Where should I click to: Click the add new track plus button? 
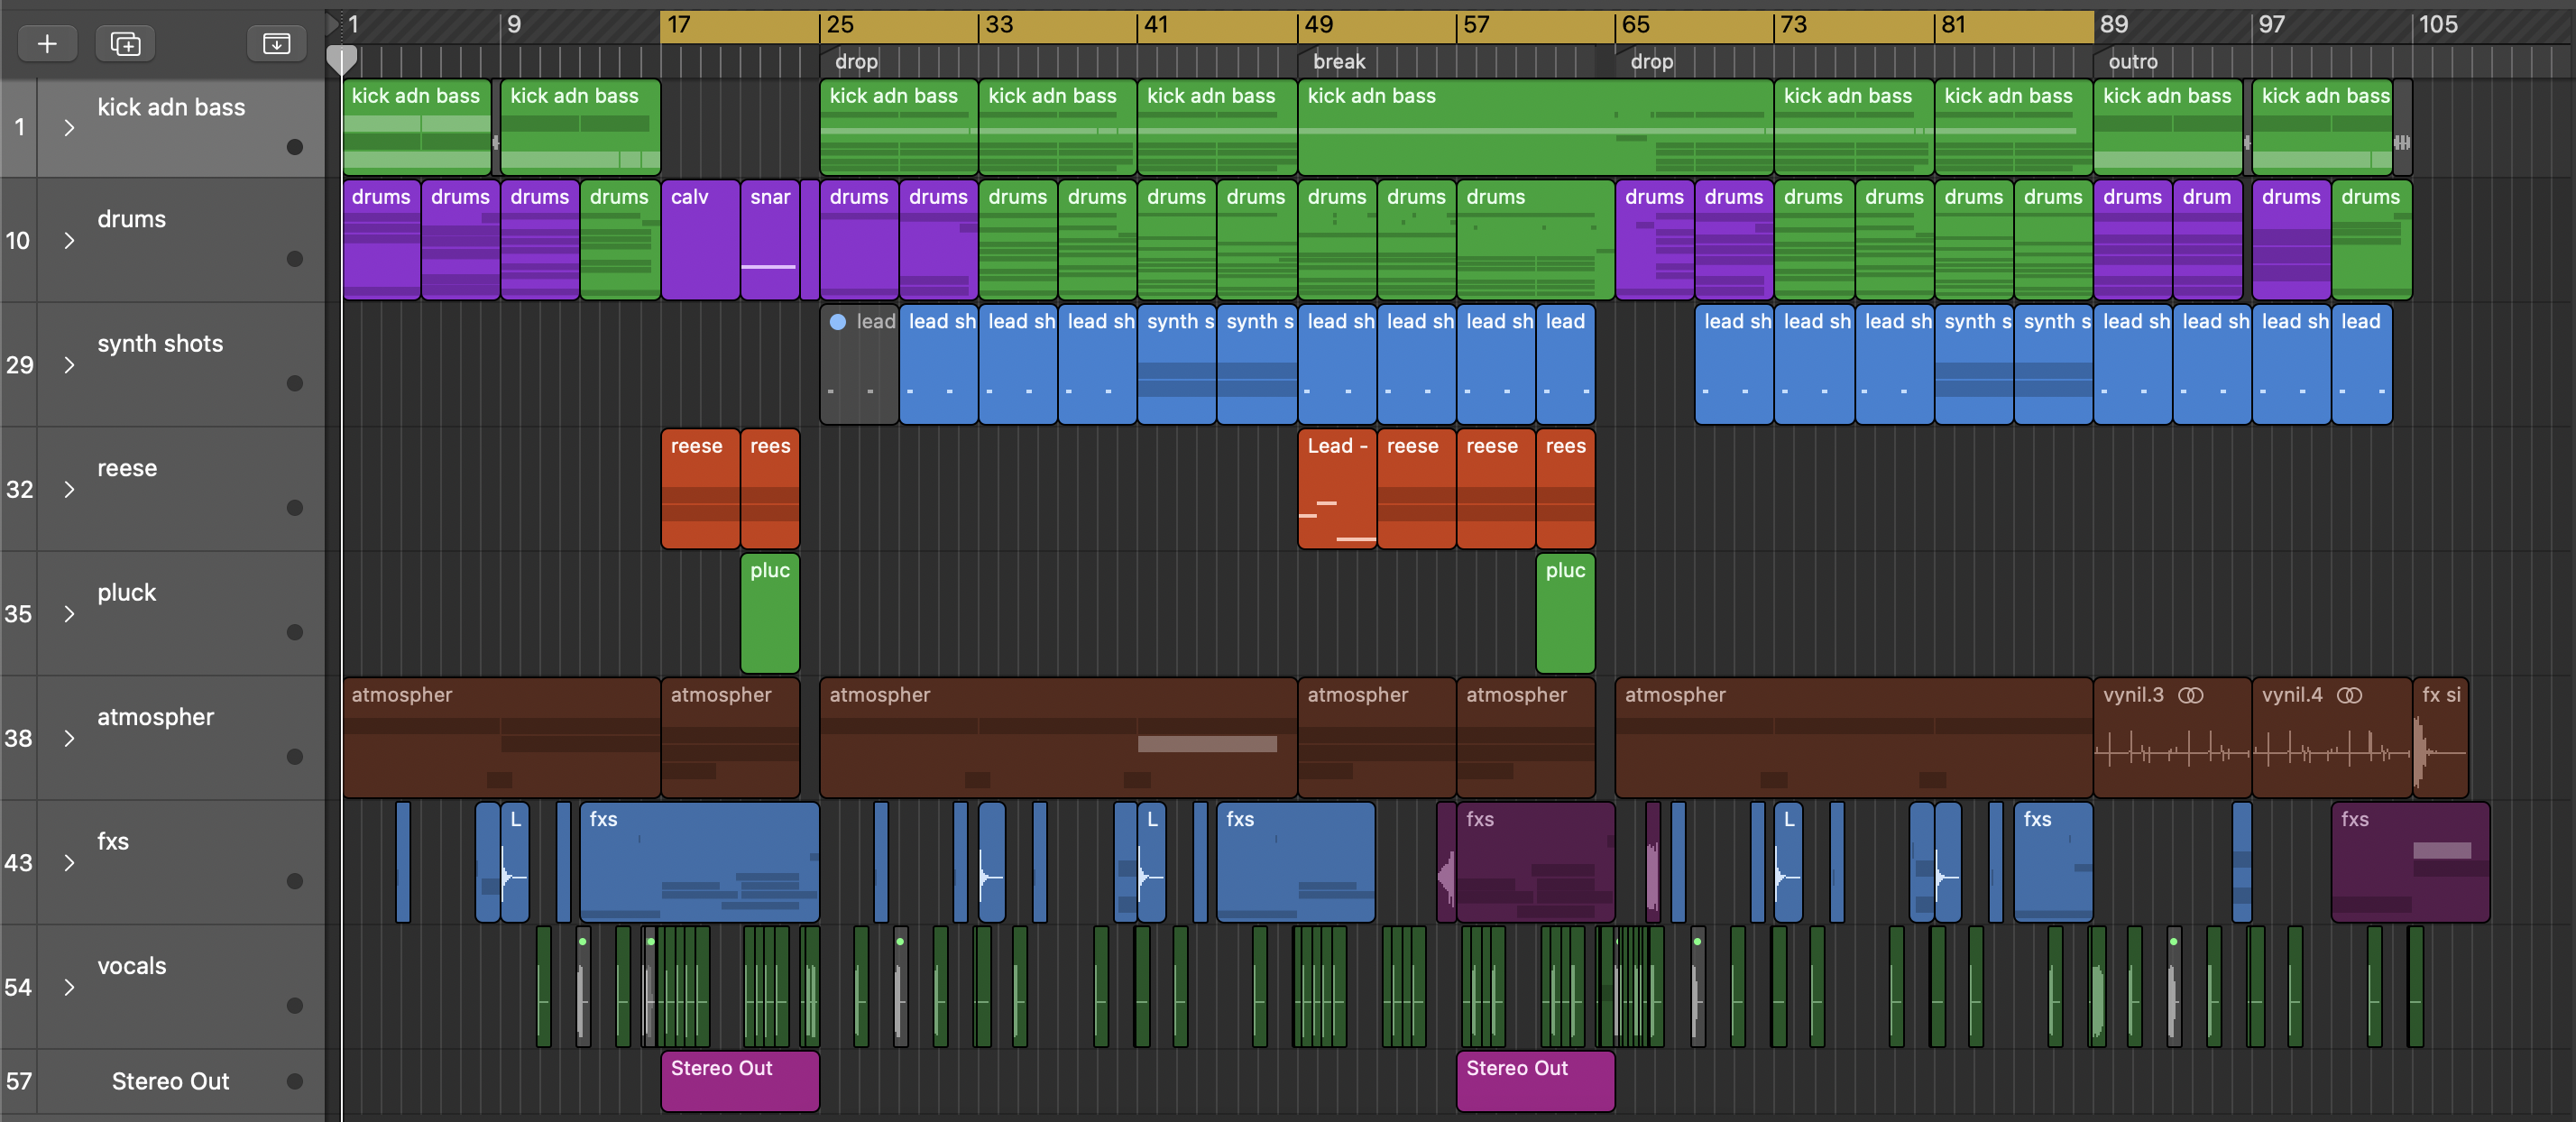tap(47, 43)
